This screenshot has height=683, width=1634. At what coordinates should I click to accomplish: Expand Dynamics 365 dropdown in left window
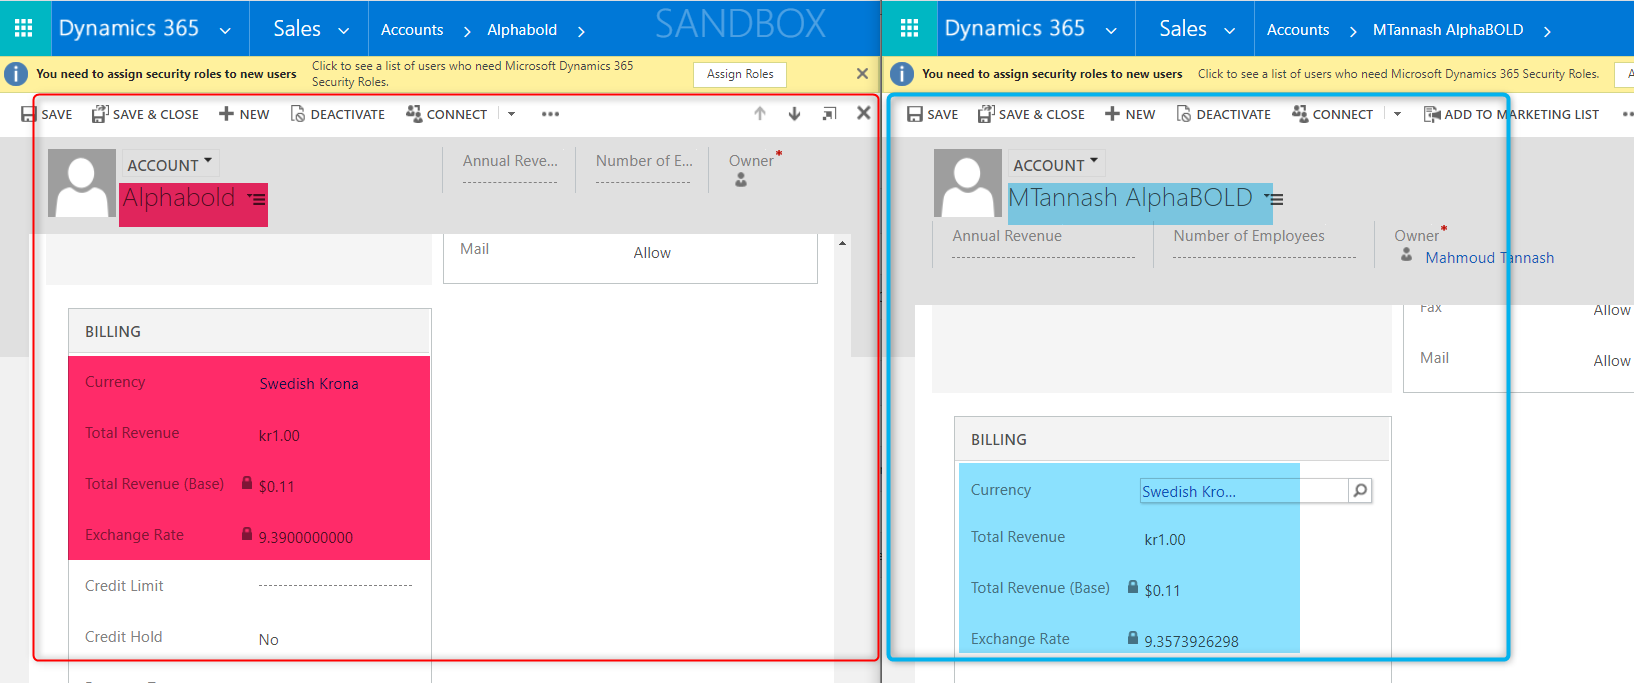tap(225, 31)
